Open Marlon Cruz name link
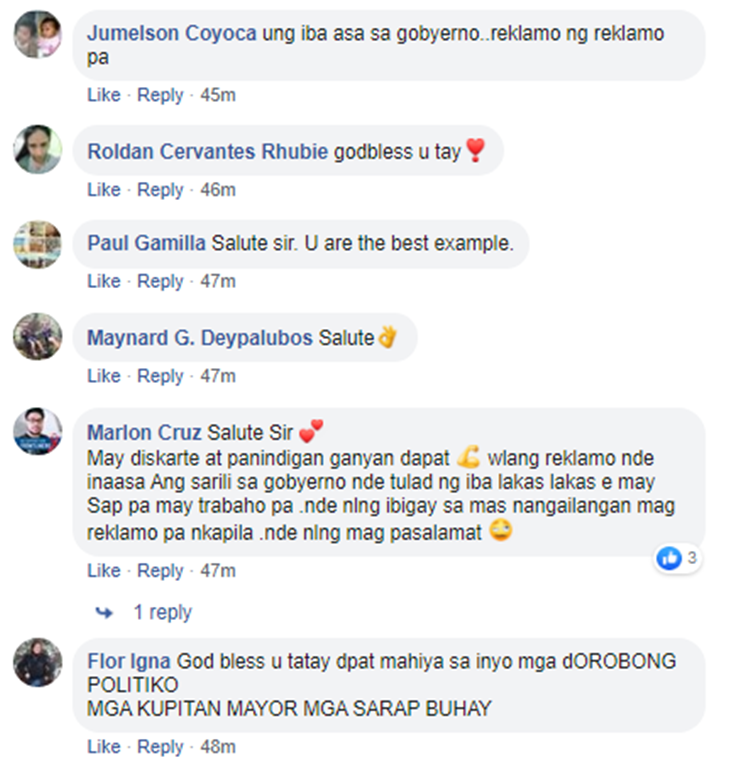 [x=144, y=433]
